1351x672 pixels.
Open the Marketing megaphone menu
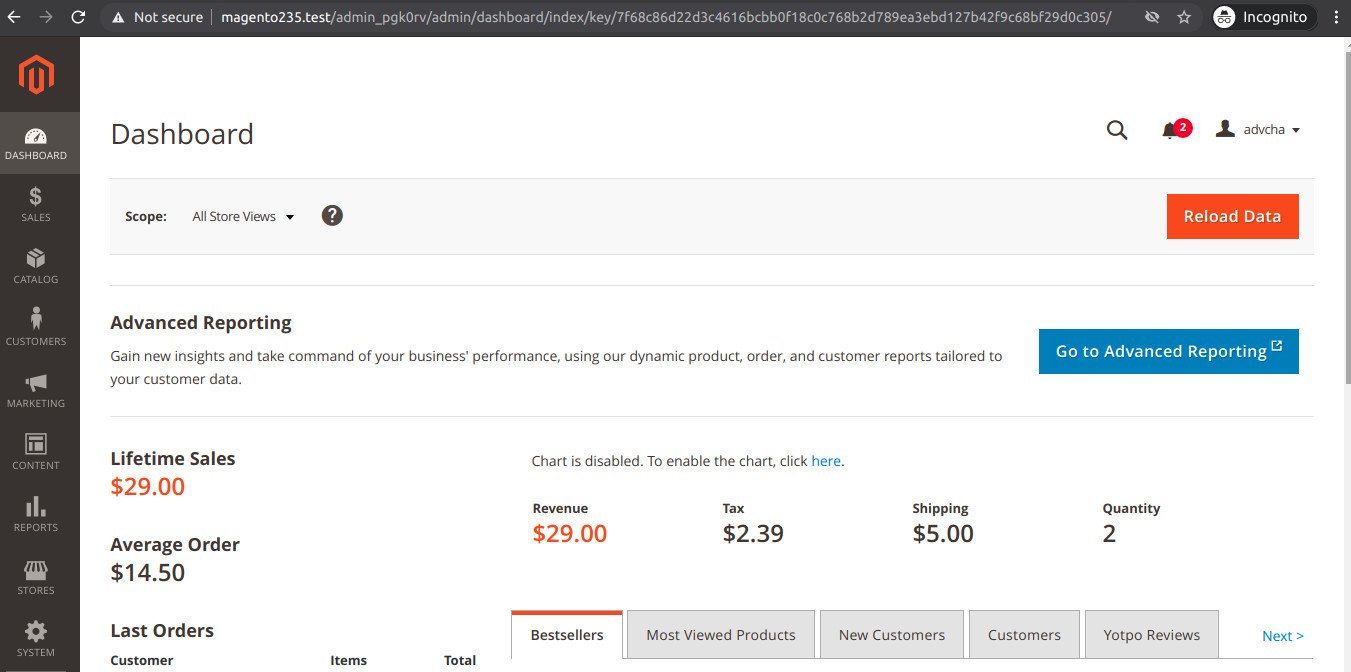point(36,390)
